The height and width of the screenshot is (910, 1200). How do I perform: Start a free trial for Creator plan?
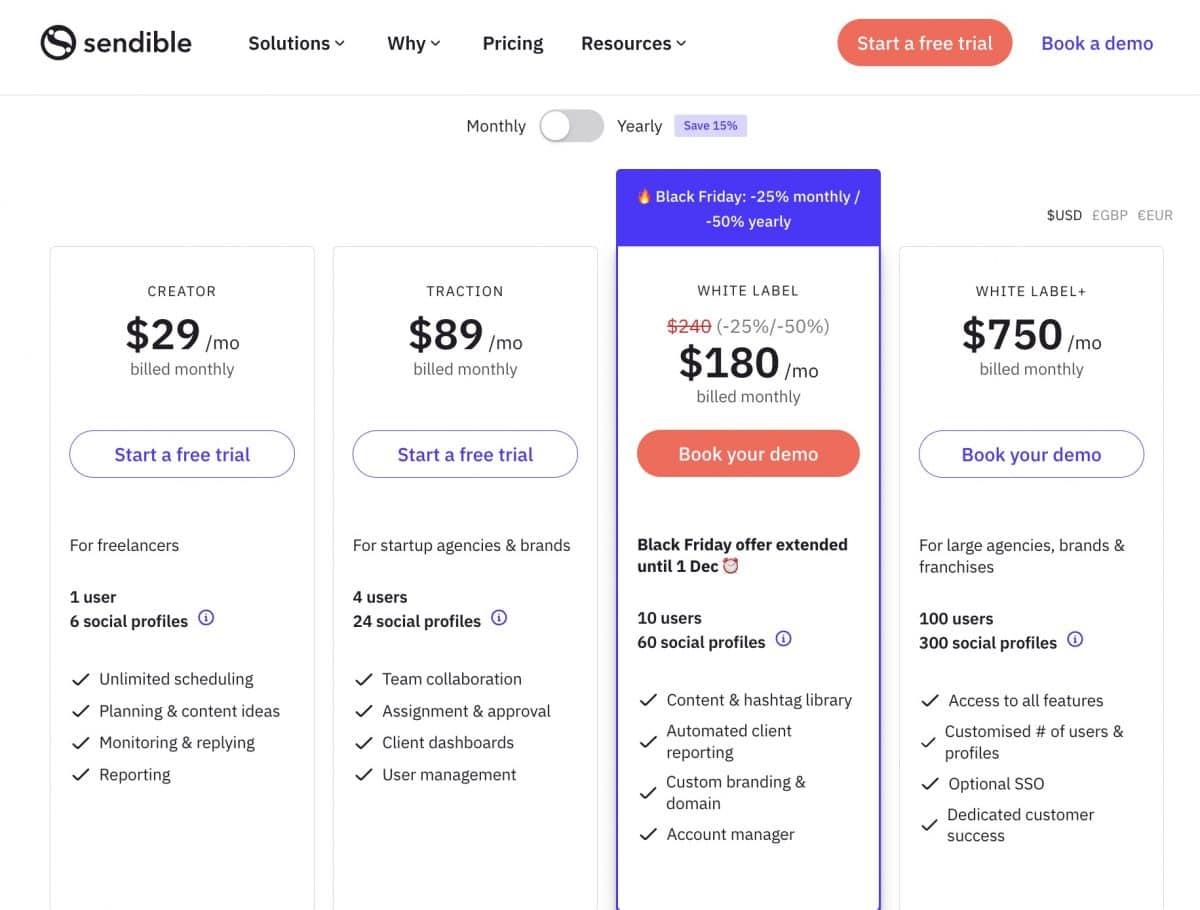pos(182,454)
